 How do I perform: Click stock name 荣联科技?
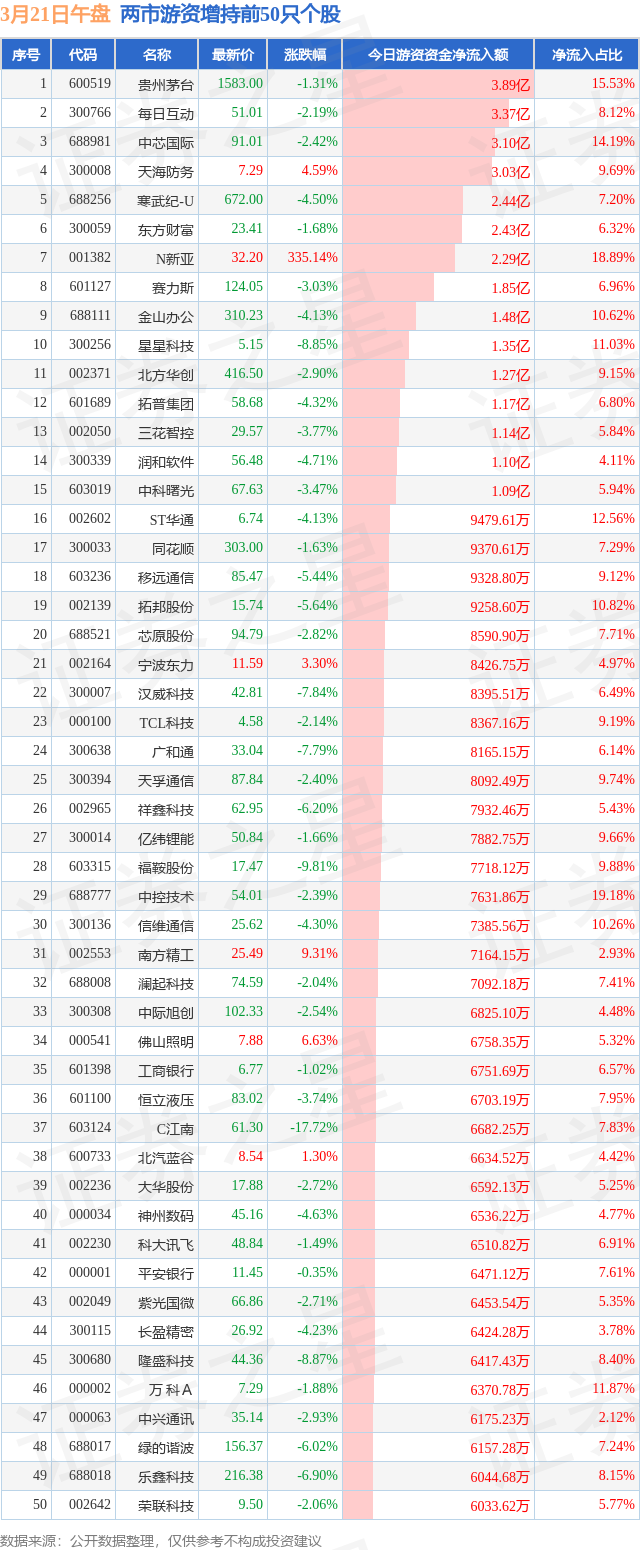point(166,1506)
